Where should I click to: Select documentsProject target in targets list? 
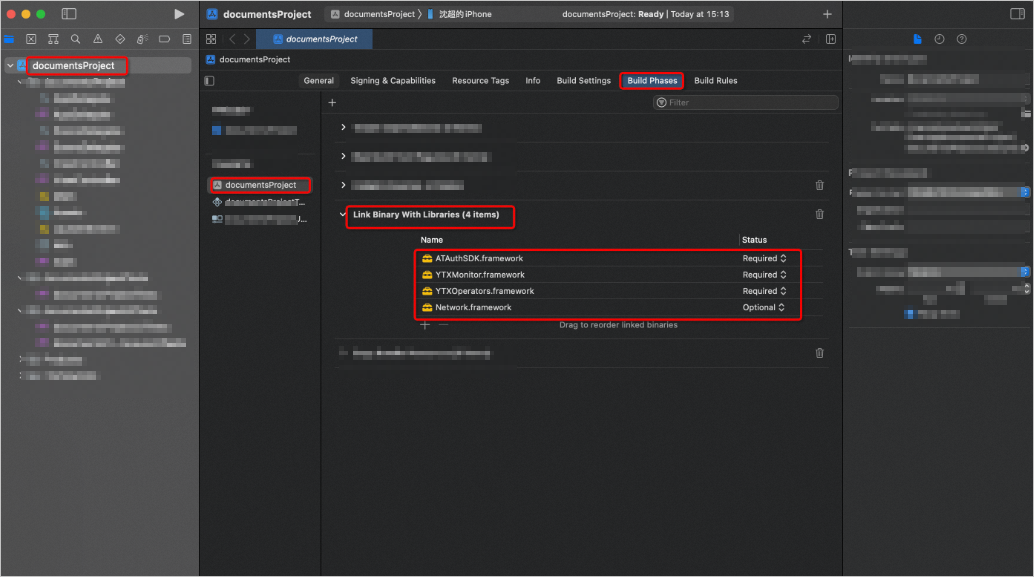(x=260, y=185)
